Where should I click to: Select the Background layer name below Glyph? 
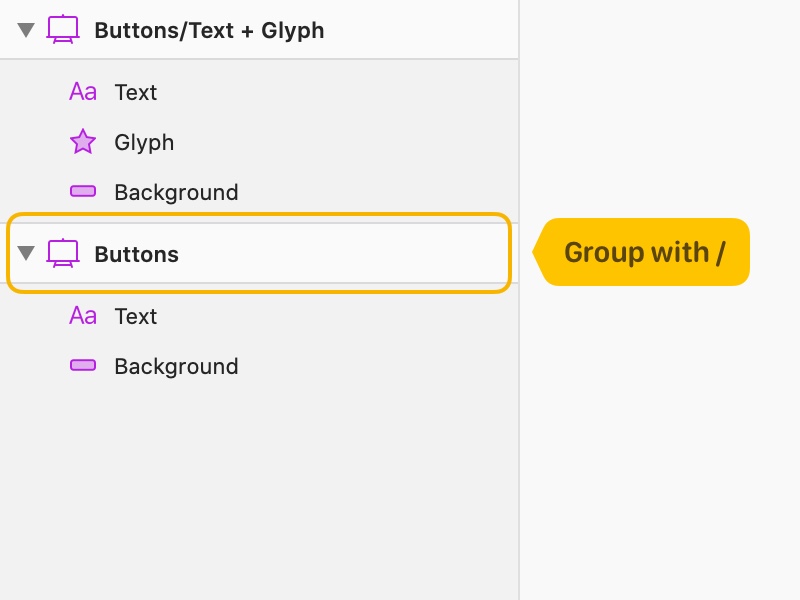176,193
